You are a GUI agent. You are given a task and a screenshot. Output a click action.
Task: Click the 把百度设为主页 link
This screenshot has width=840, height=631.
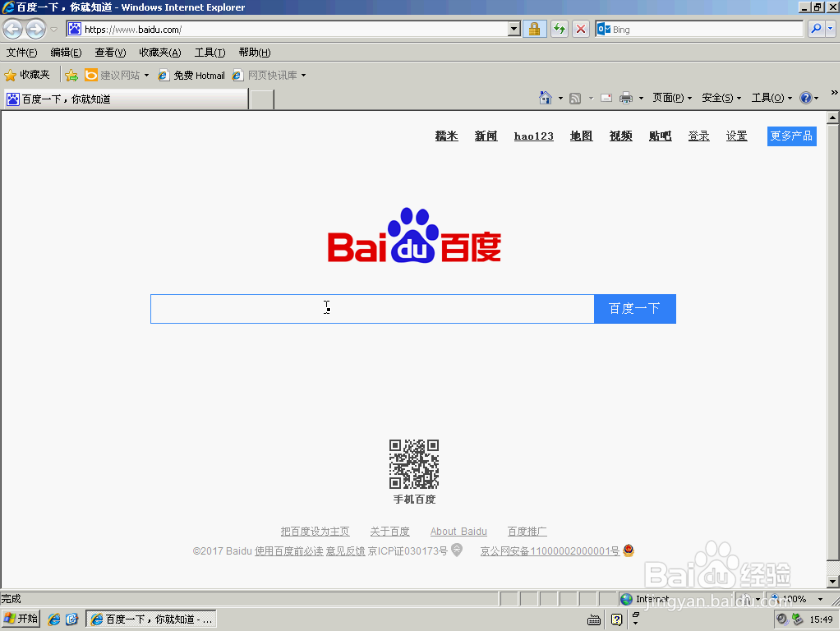click(315, 531)
